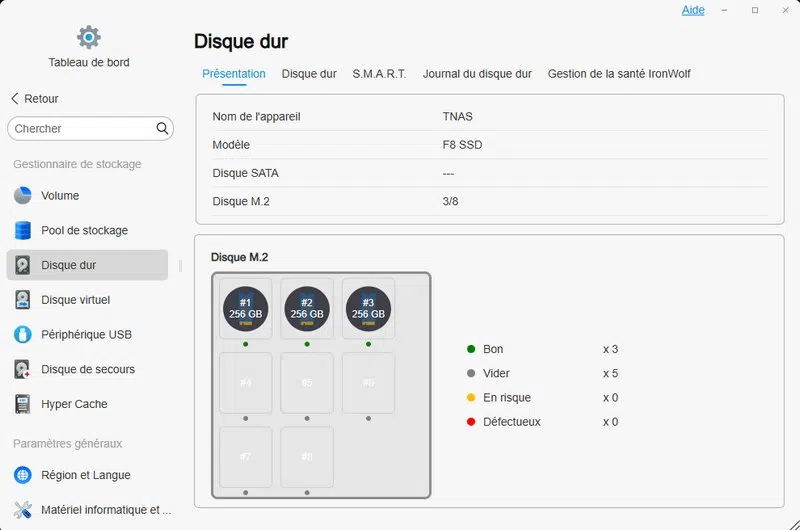Click the window resize grip corner
Screen dimensions: 800x530
pyautogui.click(x=794, y=525)
